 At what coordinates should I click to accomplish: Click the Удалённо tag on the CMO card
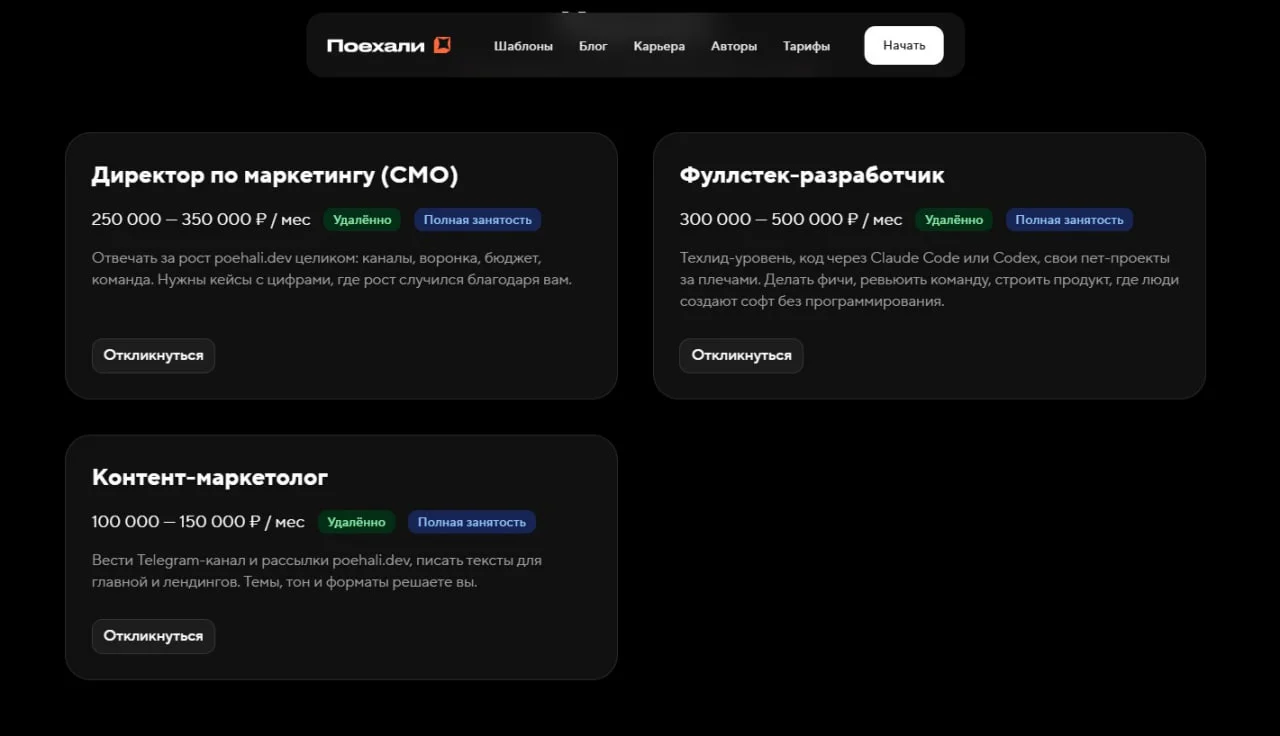point(362,220)
